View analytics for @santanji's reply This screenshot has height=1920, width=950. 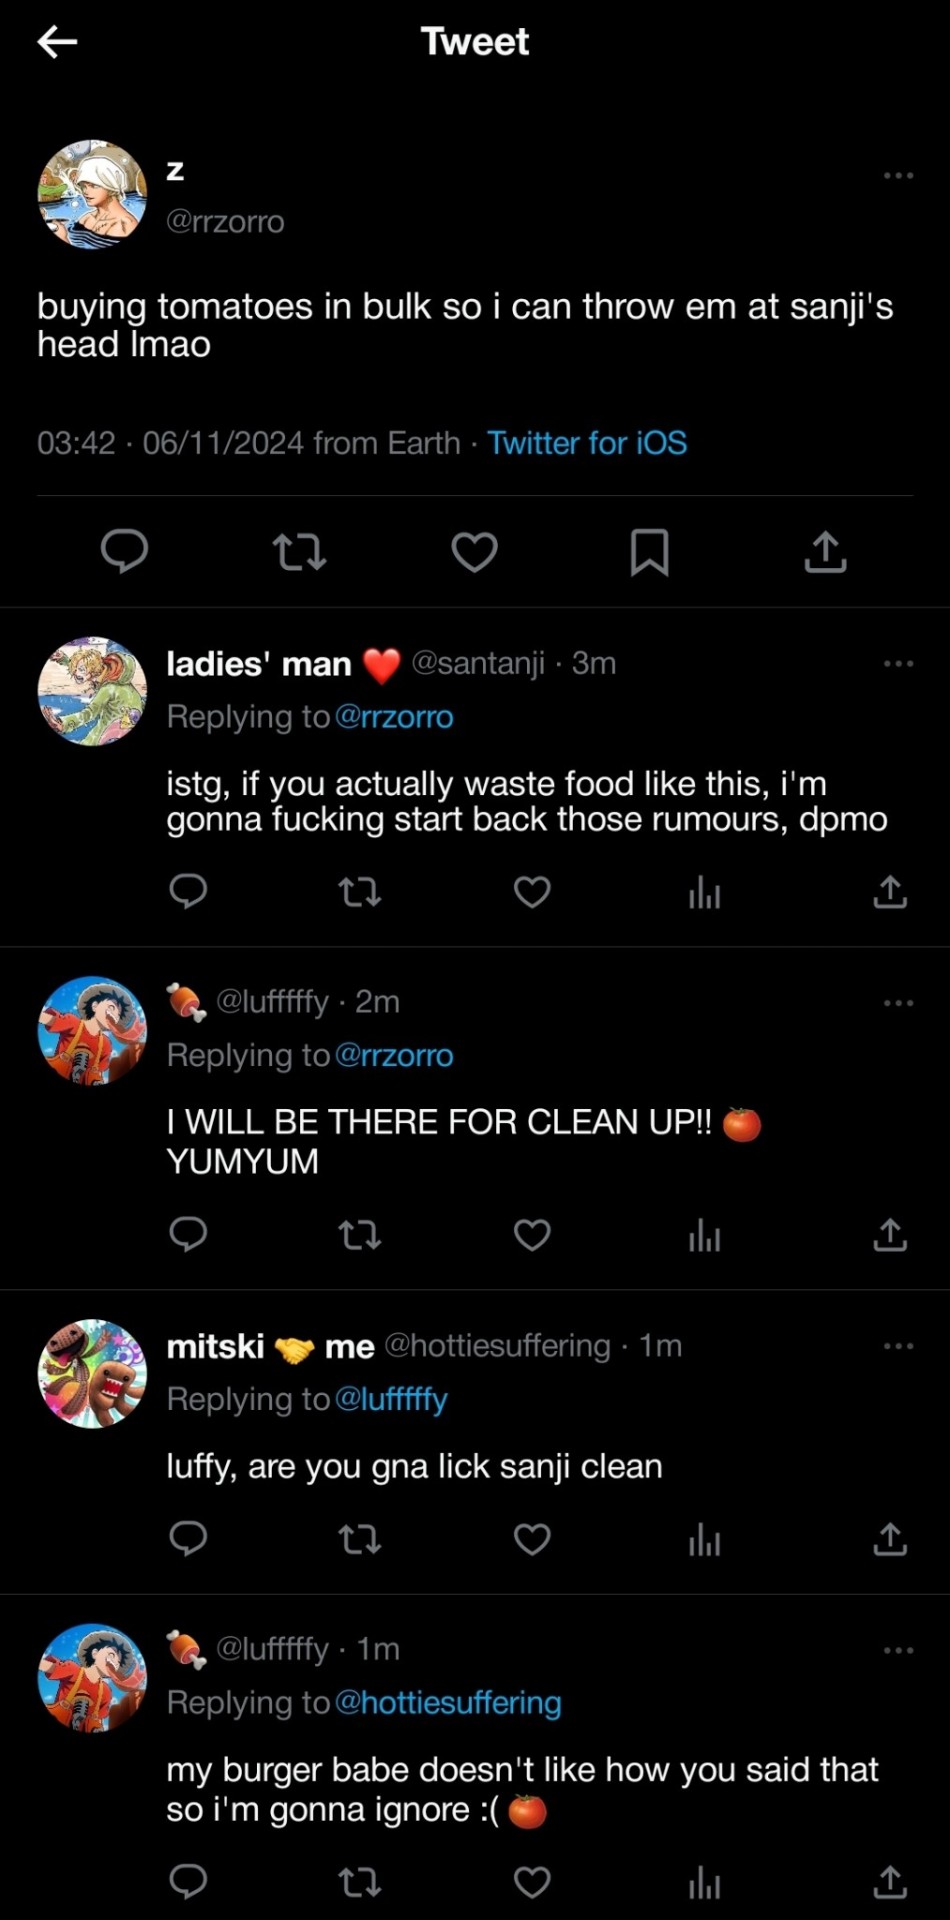pyautogui.click(x=704, y=892)
